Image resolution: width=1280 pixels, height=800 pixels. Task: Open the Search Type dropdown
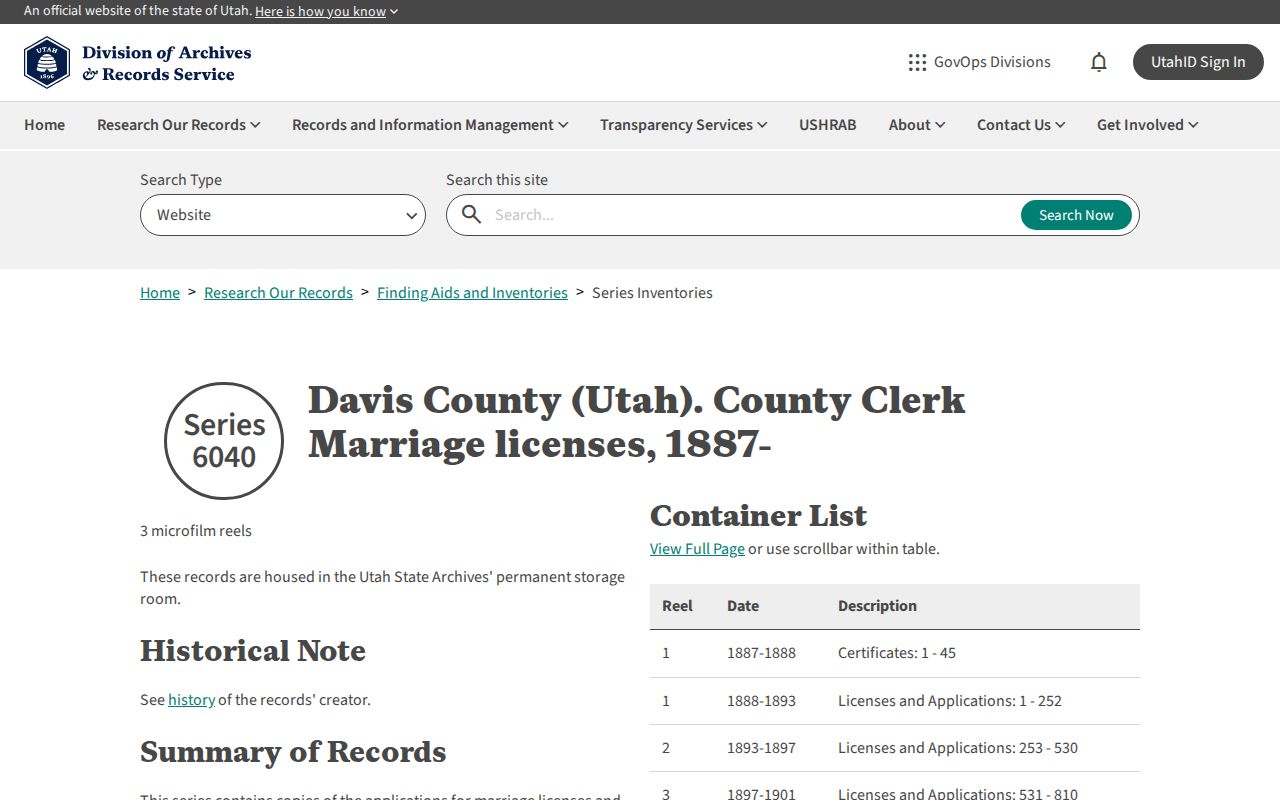(283, 215)
